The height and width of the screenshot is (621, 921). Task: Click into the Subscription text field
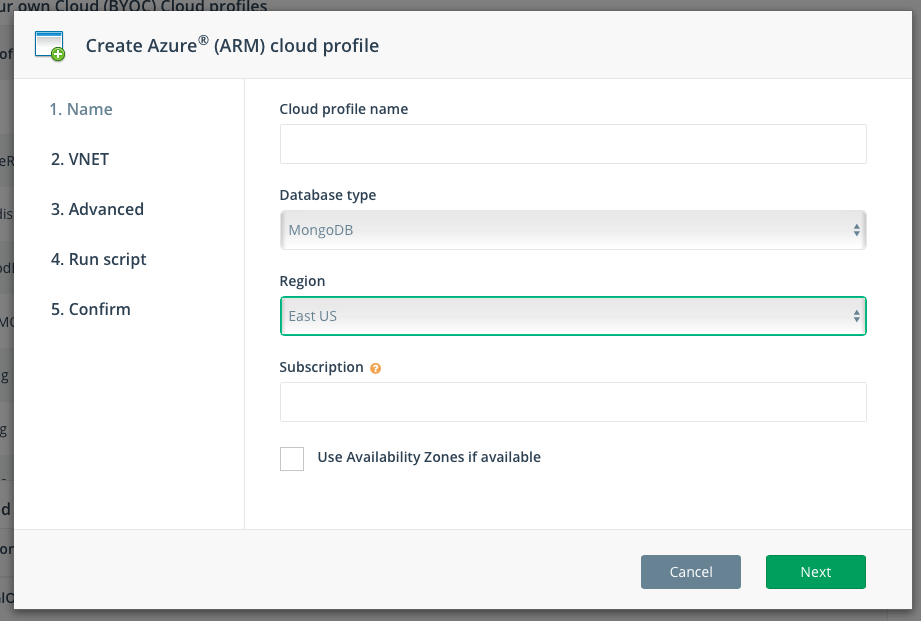(x=572, y=402)
